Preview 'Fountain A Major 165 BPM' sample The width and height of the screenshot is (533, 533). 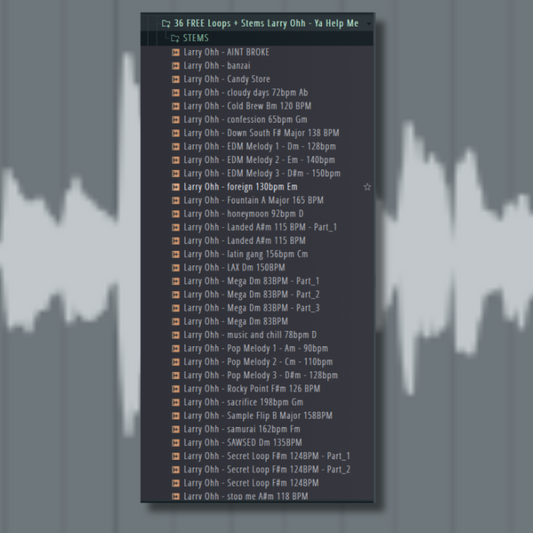254,201
